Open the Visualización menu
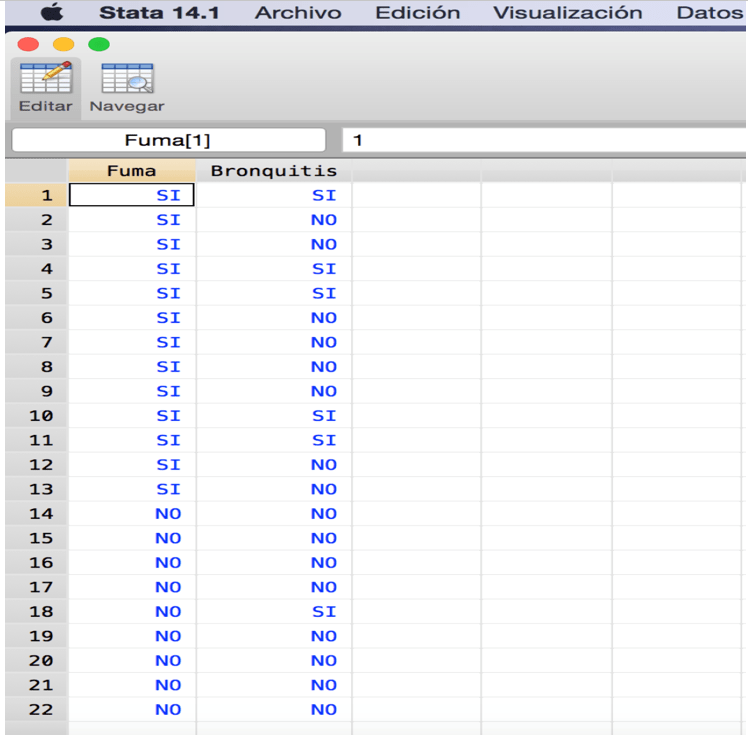Viewport: 748px width, 735px height. pyautogui.click(x=567, y=13)
